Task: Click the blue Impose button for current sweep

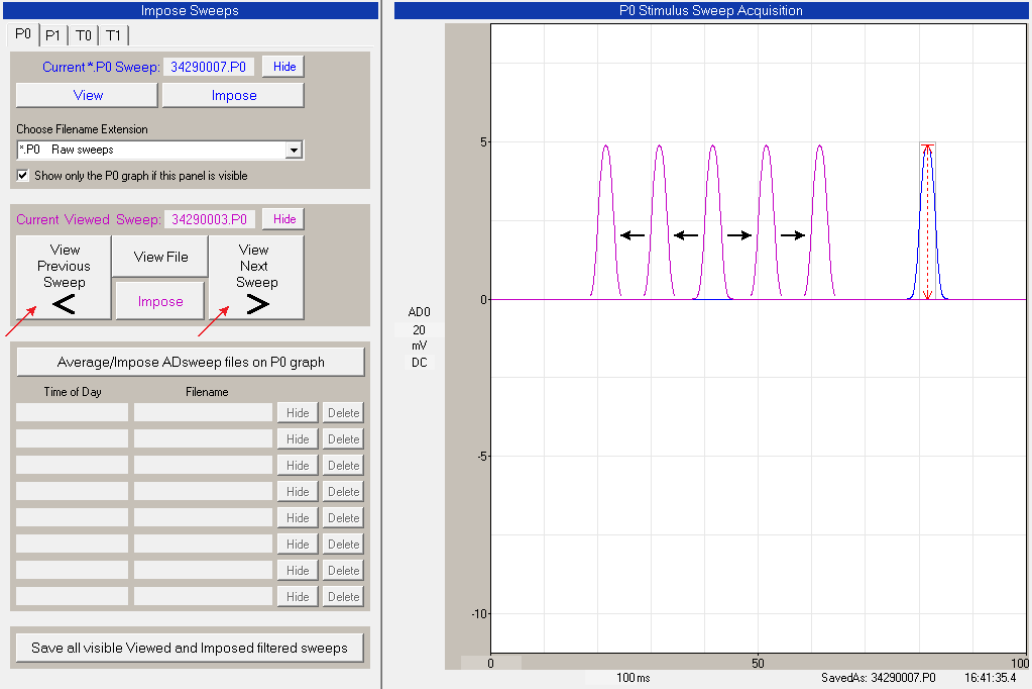Action: point(233,95)
